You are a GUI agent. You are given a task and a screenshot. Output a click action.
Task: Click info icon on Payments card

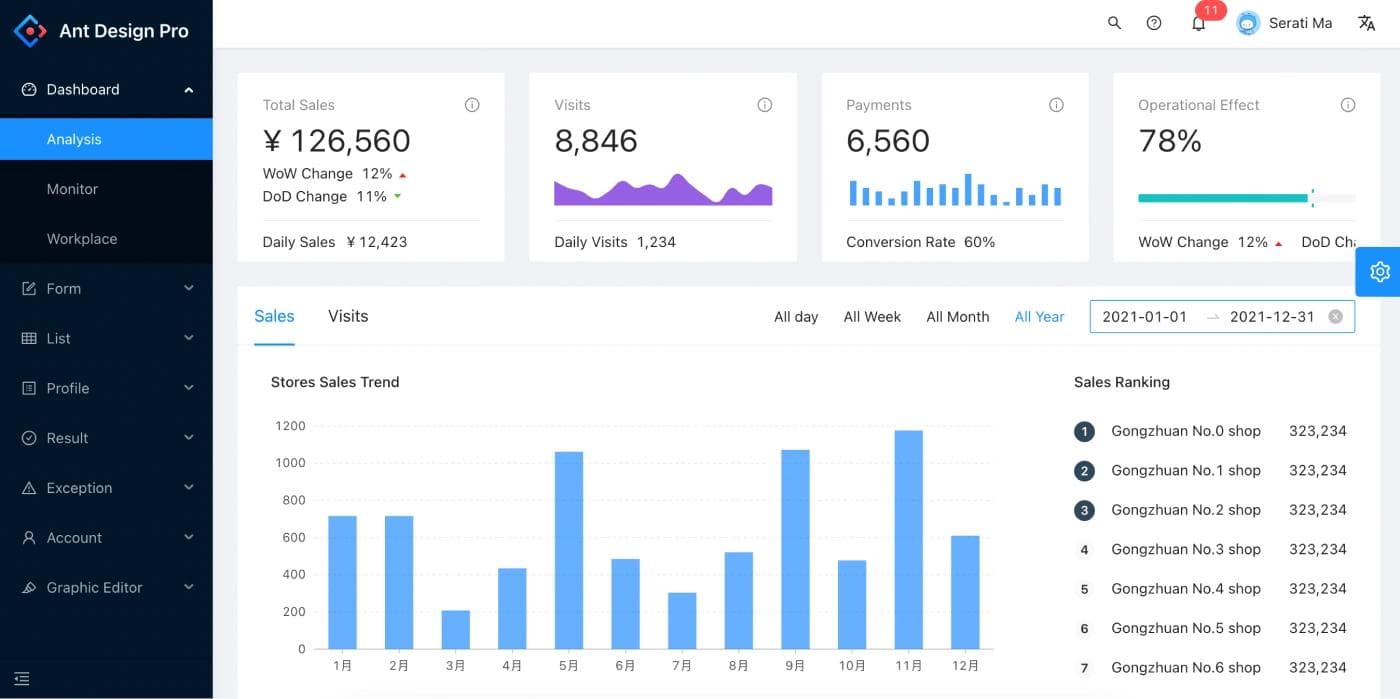pos(1056,105)
